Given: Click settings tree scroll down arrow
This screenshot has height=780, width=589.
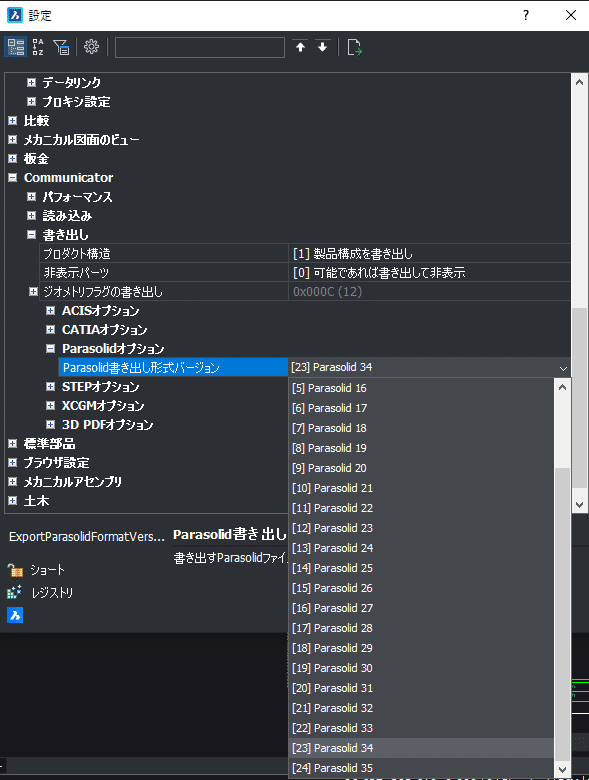Looking at the screenshot, I should pos(579,504).
